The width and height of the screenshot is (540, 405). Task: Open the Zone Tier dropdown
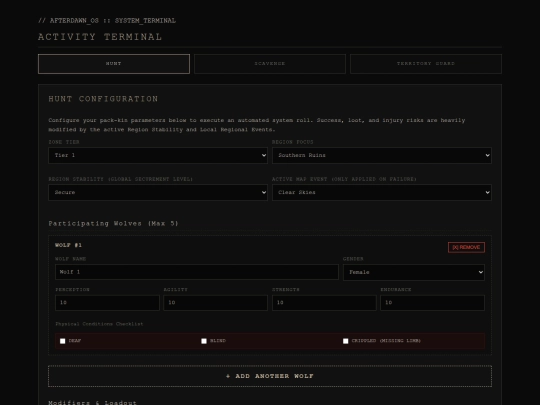pos(158,155)
